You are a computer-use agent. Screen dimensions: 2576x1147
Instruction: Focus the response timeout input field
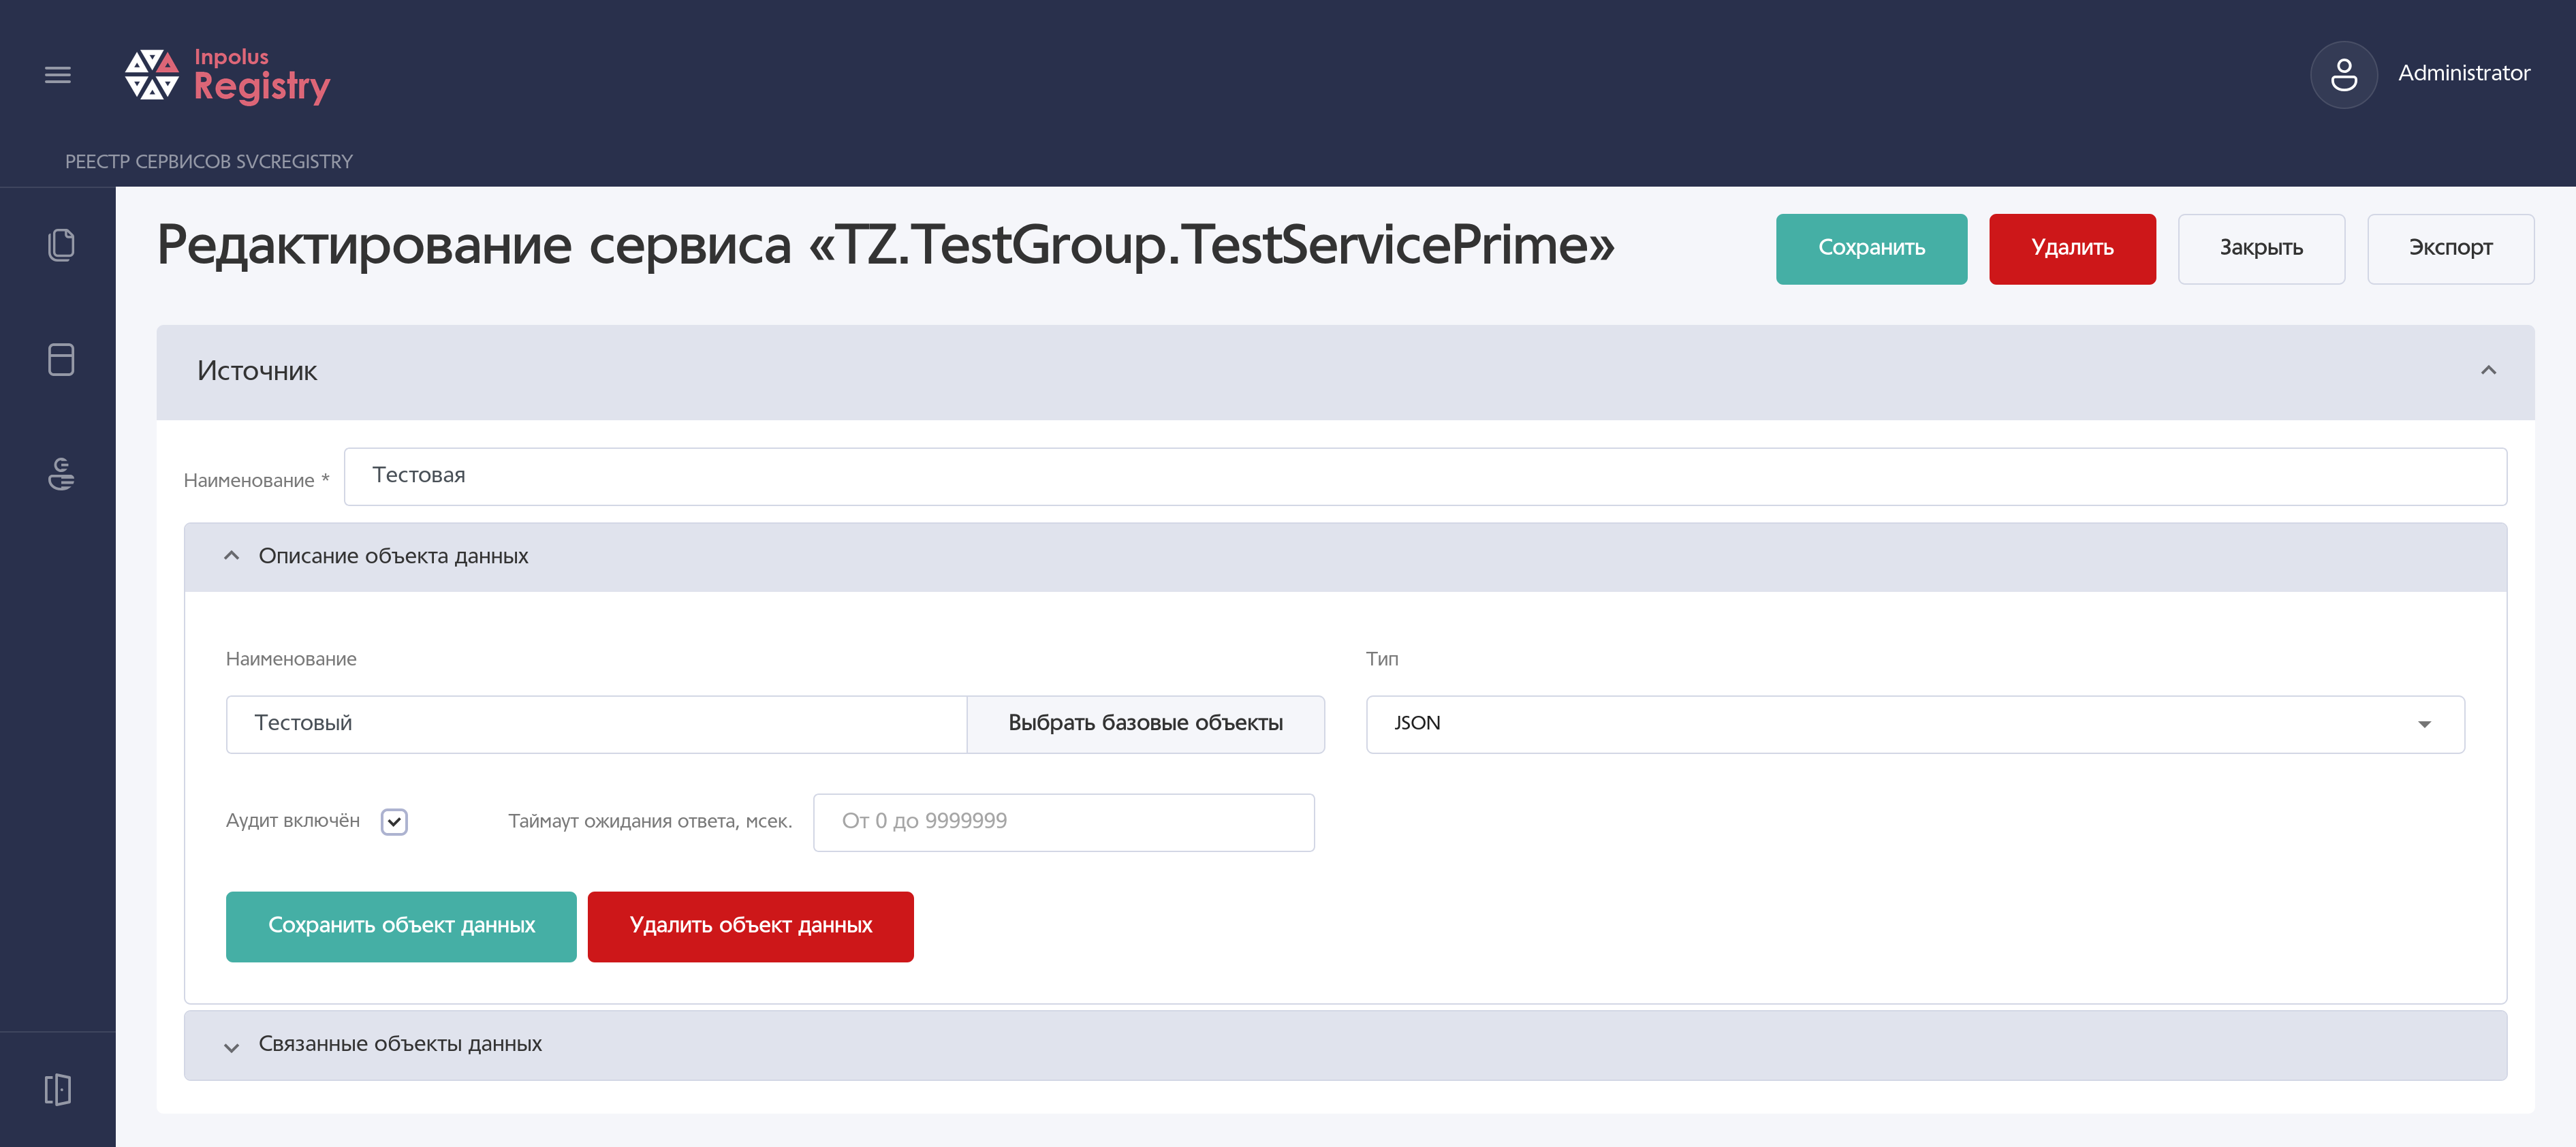point(1064,822)
